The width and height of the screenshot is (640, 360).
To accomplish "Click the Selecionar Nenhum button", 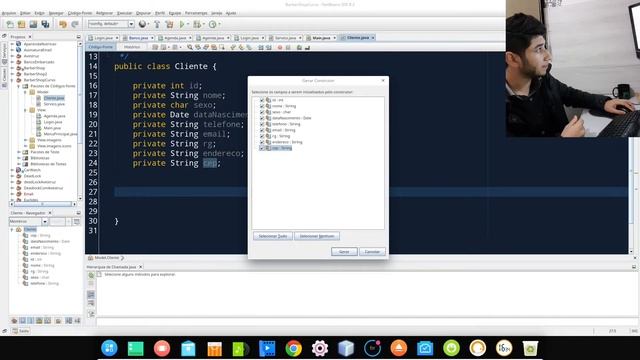I will 317,236.
